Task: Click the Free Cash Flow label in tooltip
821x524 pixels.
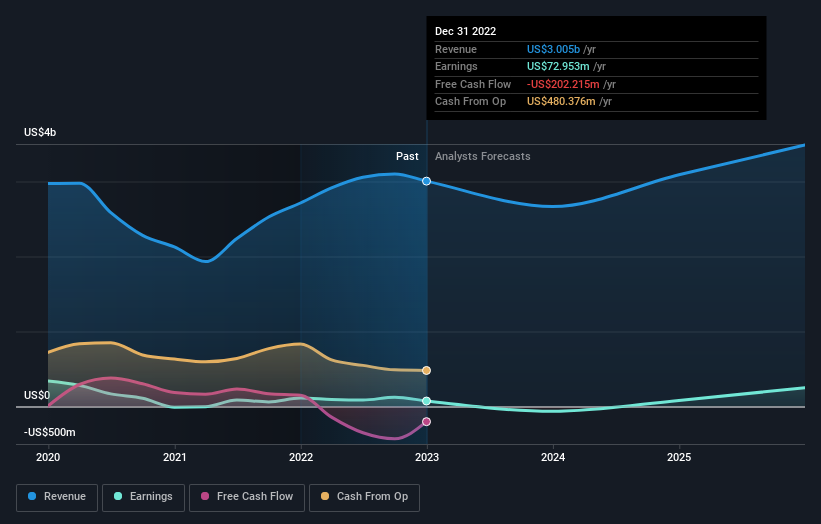Action: (x=473, y=84)
